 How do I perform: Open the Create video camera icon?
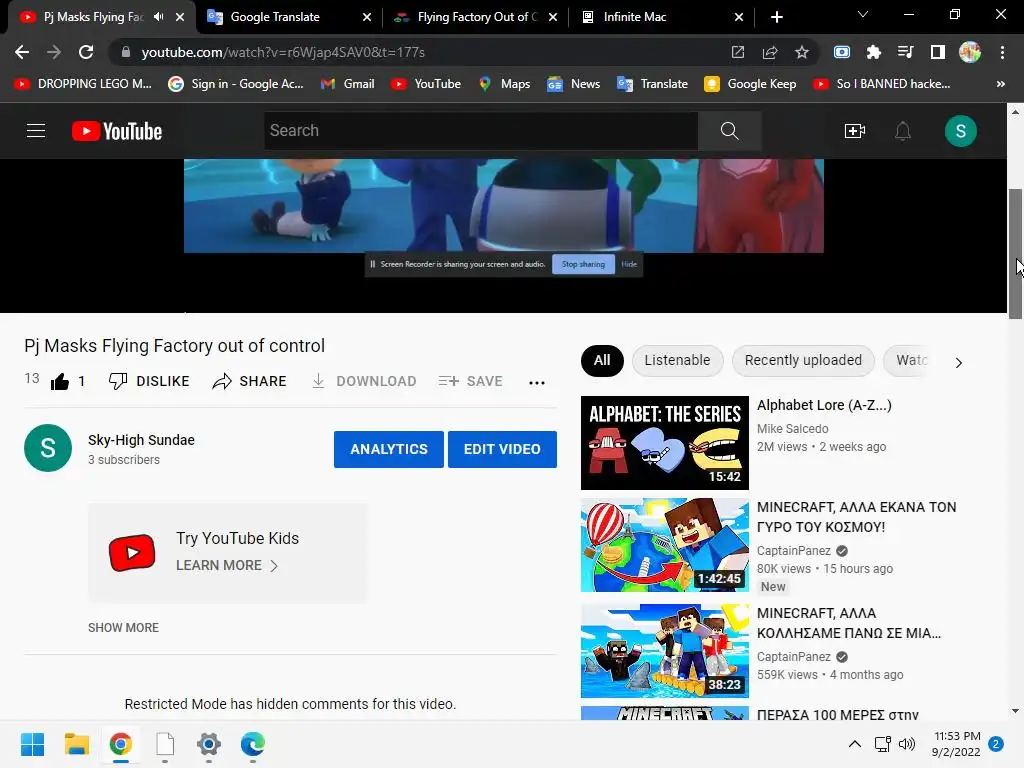click(x=855, y=131)
